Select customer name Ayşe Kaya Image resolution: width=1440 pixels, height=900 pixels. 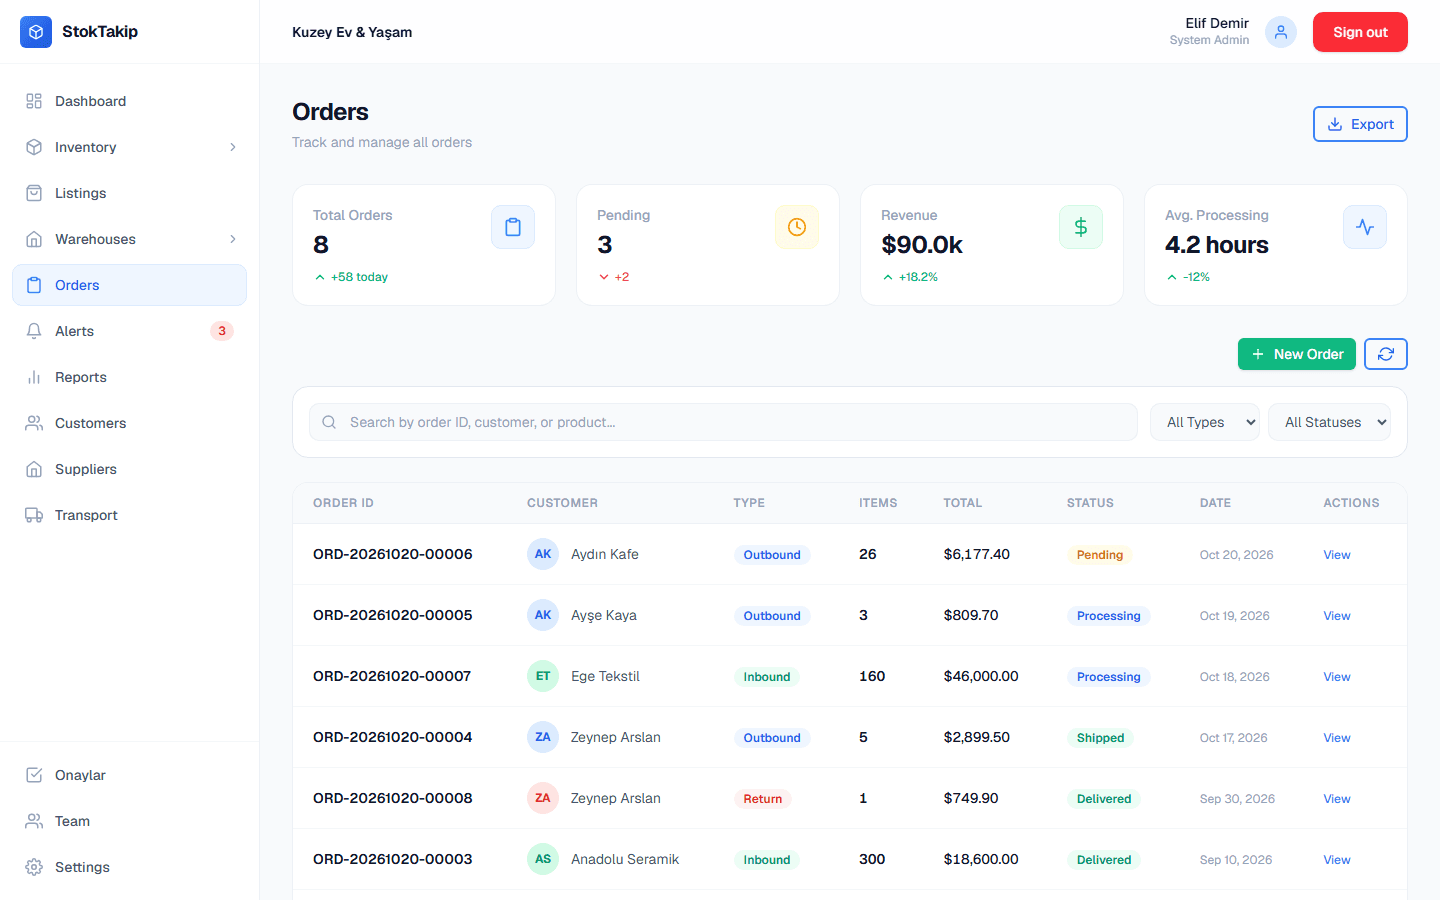pyautogui.click(x=604, y=615)
